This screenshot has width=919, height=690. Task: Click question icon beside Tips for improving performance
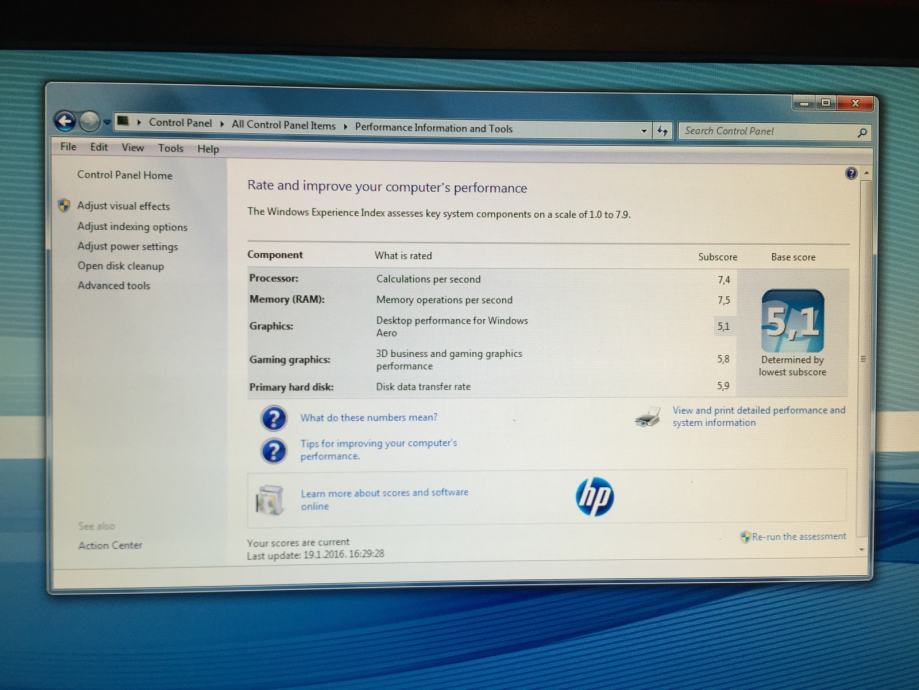(274, 451)
